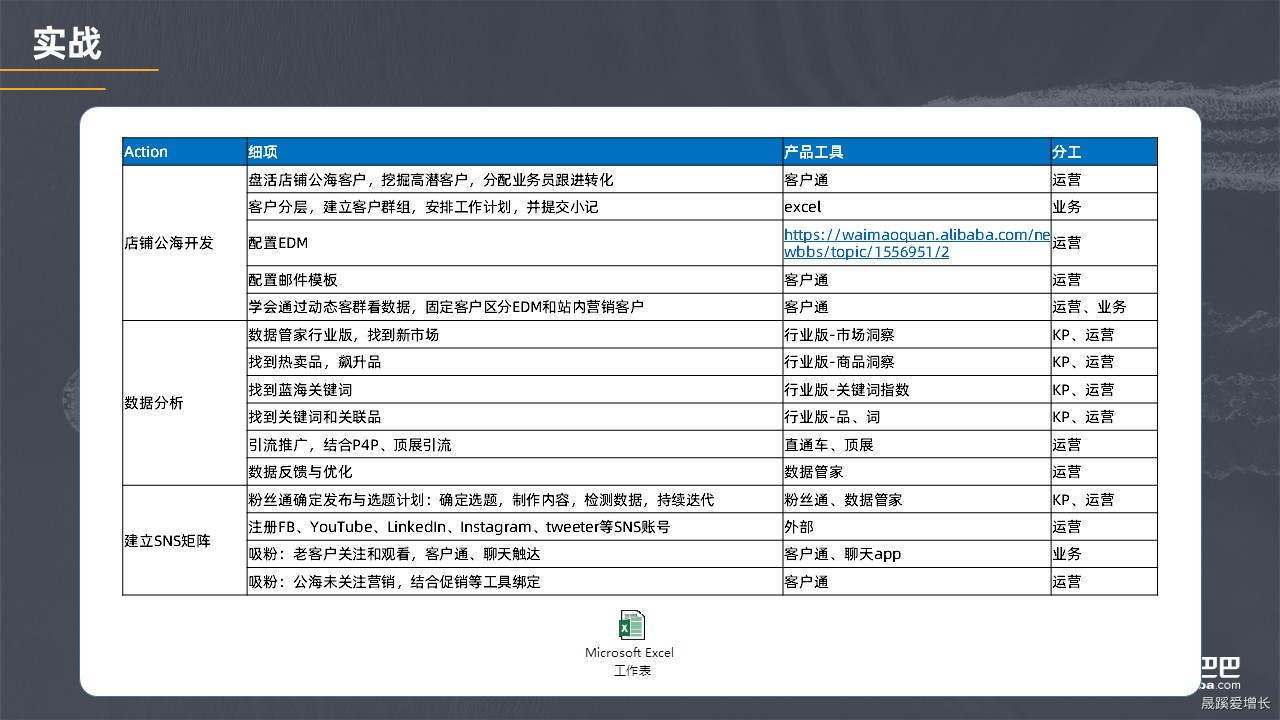This screenshot has width=1280, height=720.
Task: Open the embedded Microsoft Excel worksheet icon
Action: (631, 625)
